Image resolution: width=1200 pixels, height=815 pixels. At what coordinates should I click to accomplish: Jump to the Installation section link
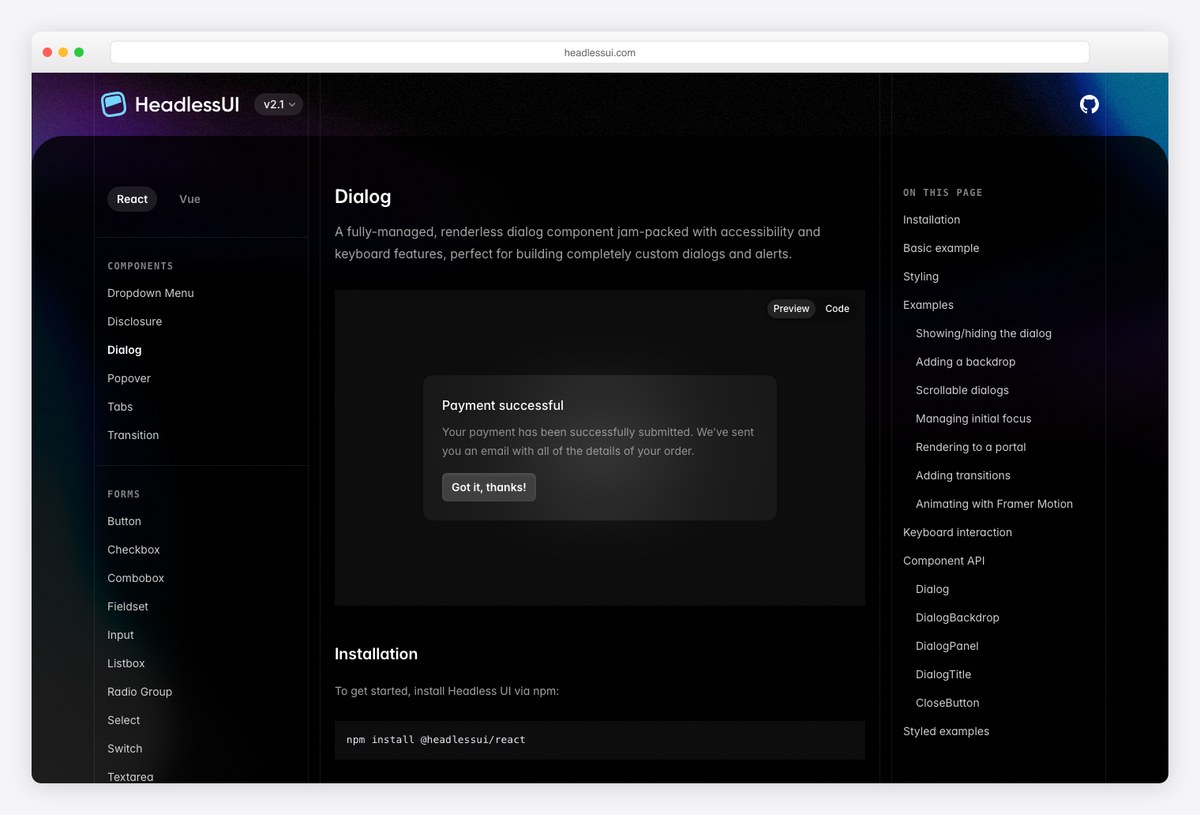(x=931, y=220)
